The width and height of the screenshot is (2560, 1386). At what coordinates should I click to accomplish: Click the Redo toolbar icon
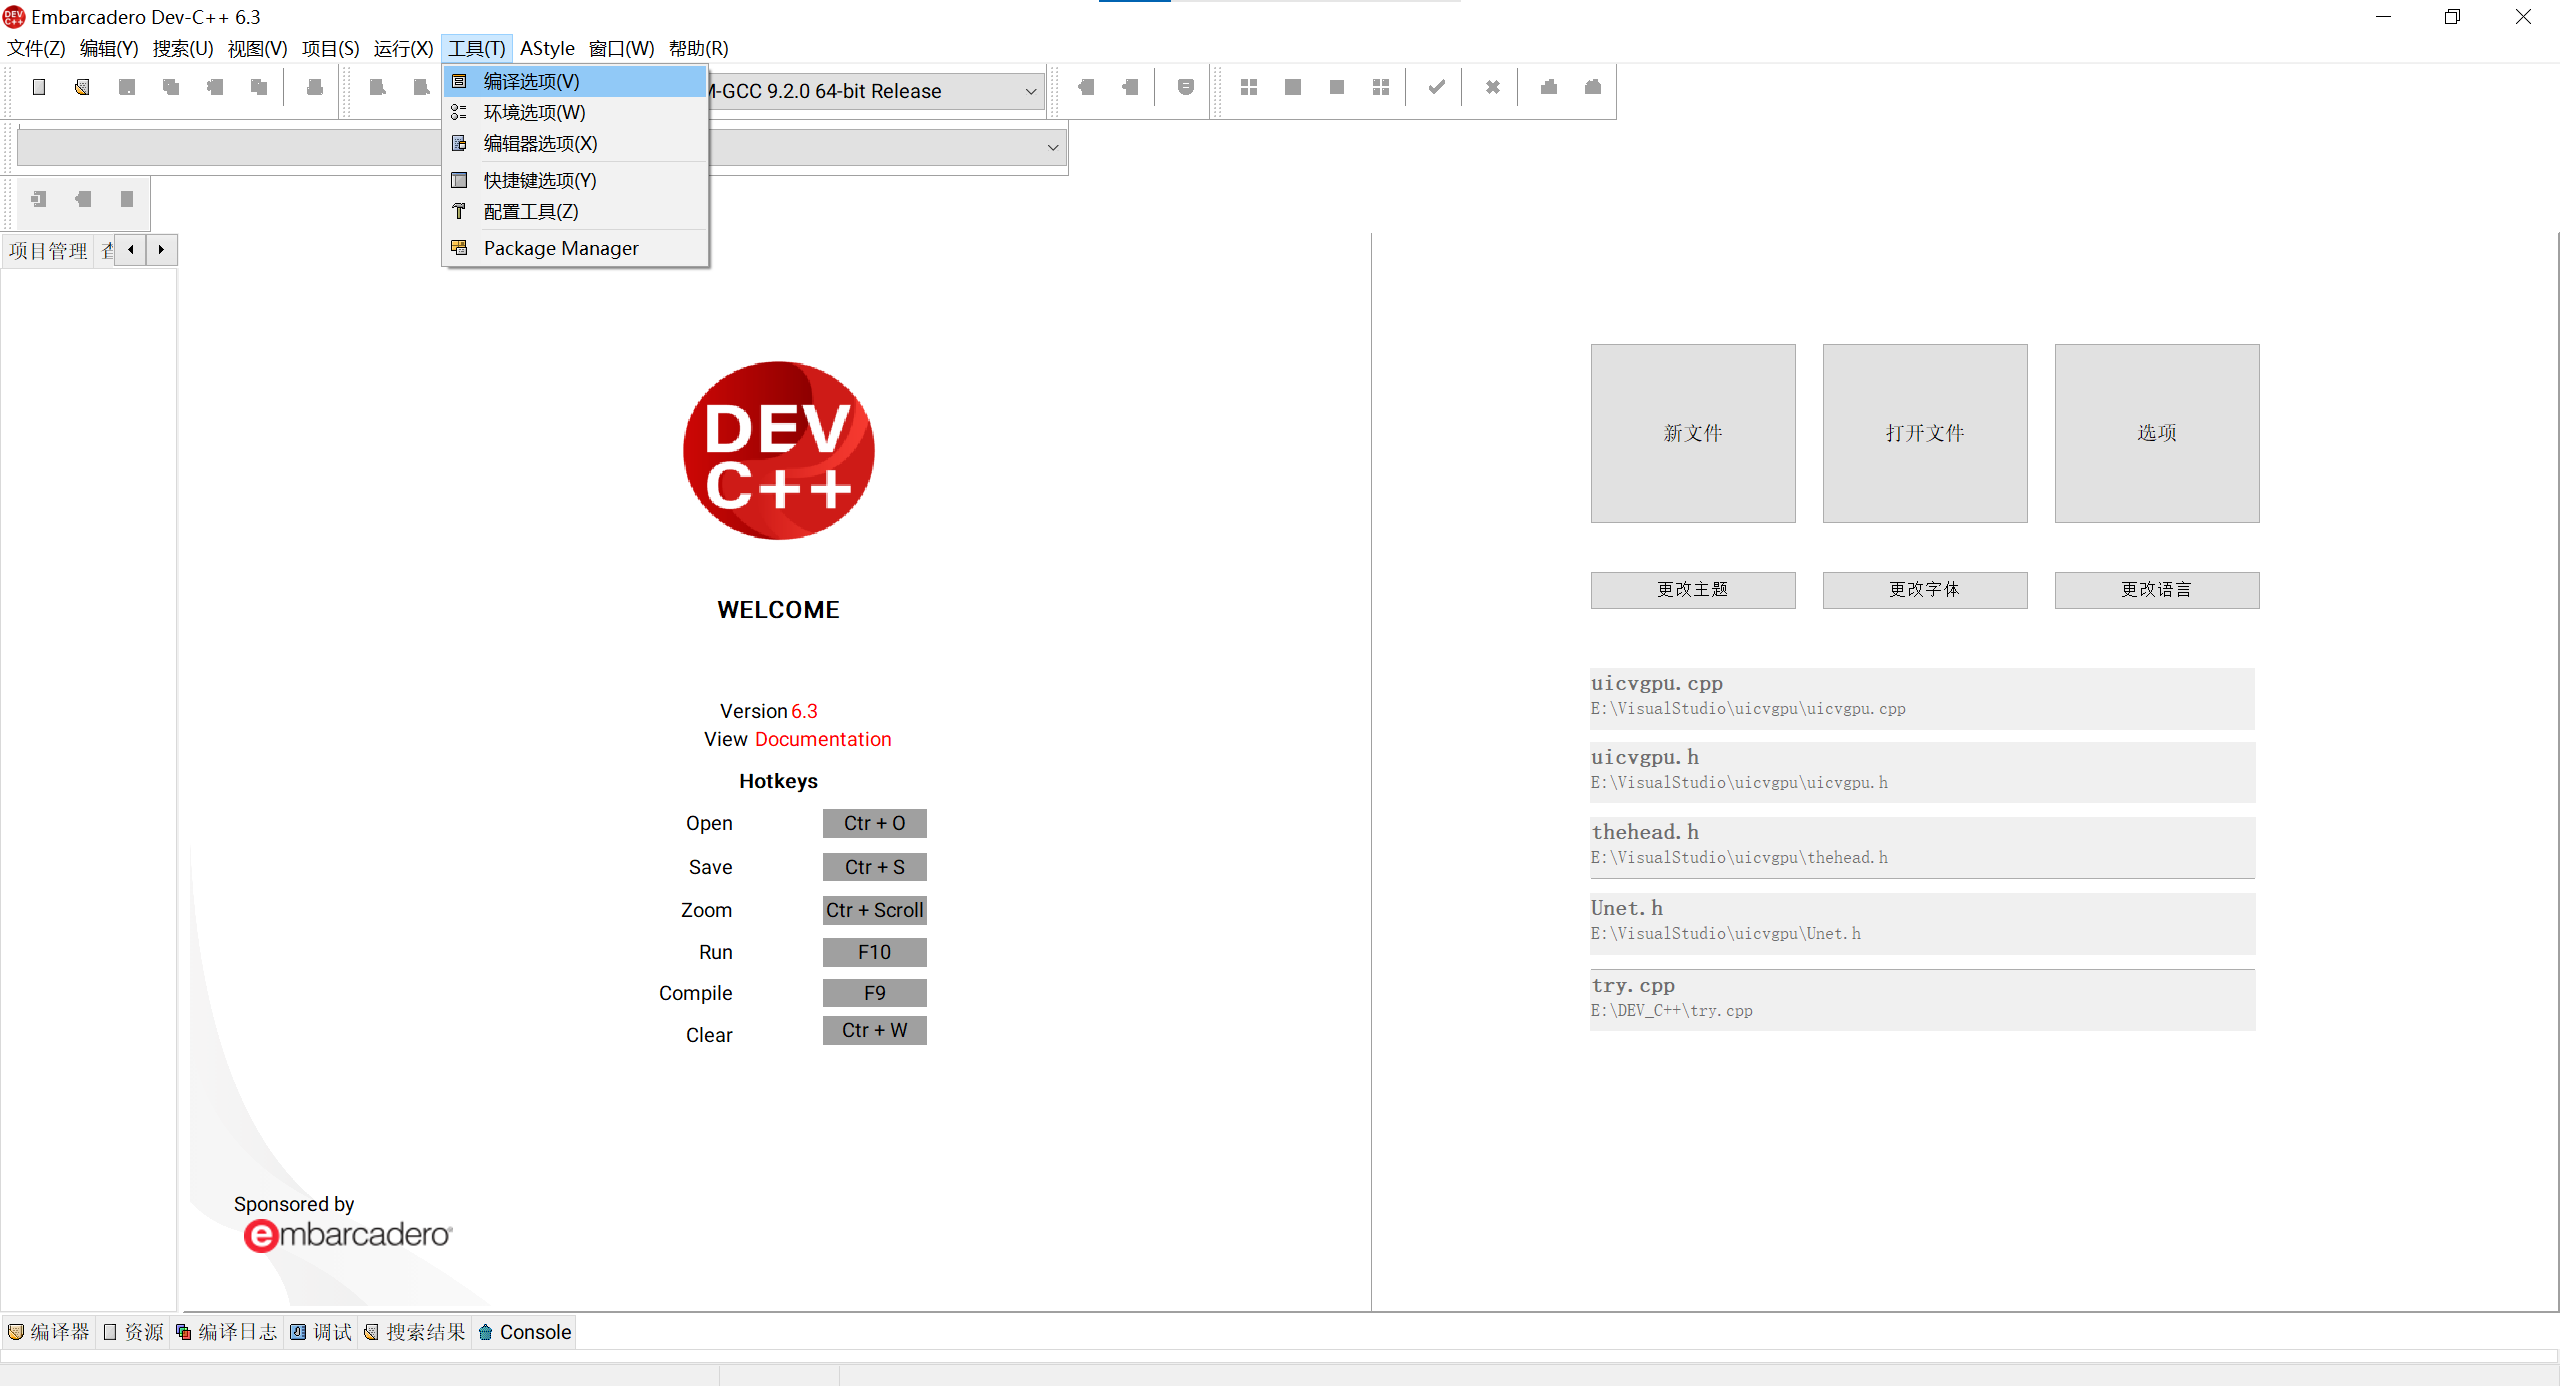pos(421,87)
